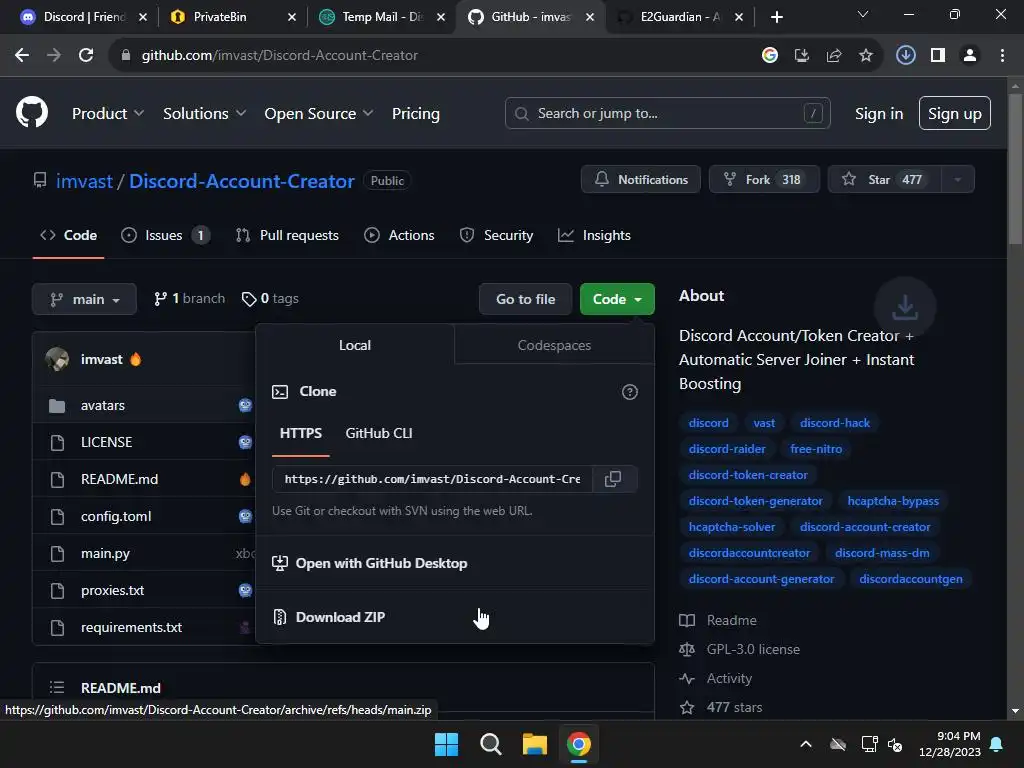Image resolution: width=1024 pixels, height=768 pixels.
Task: Click the Sign in link
Action: (x=879, y=114)
